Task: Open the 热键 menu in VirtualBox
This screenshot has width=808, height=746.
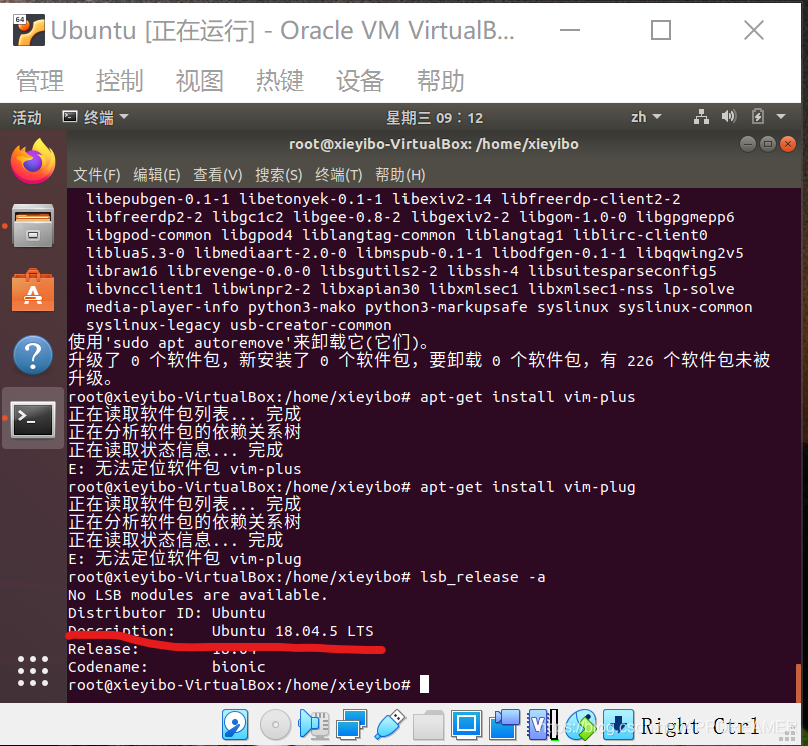Action: 280,81
